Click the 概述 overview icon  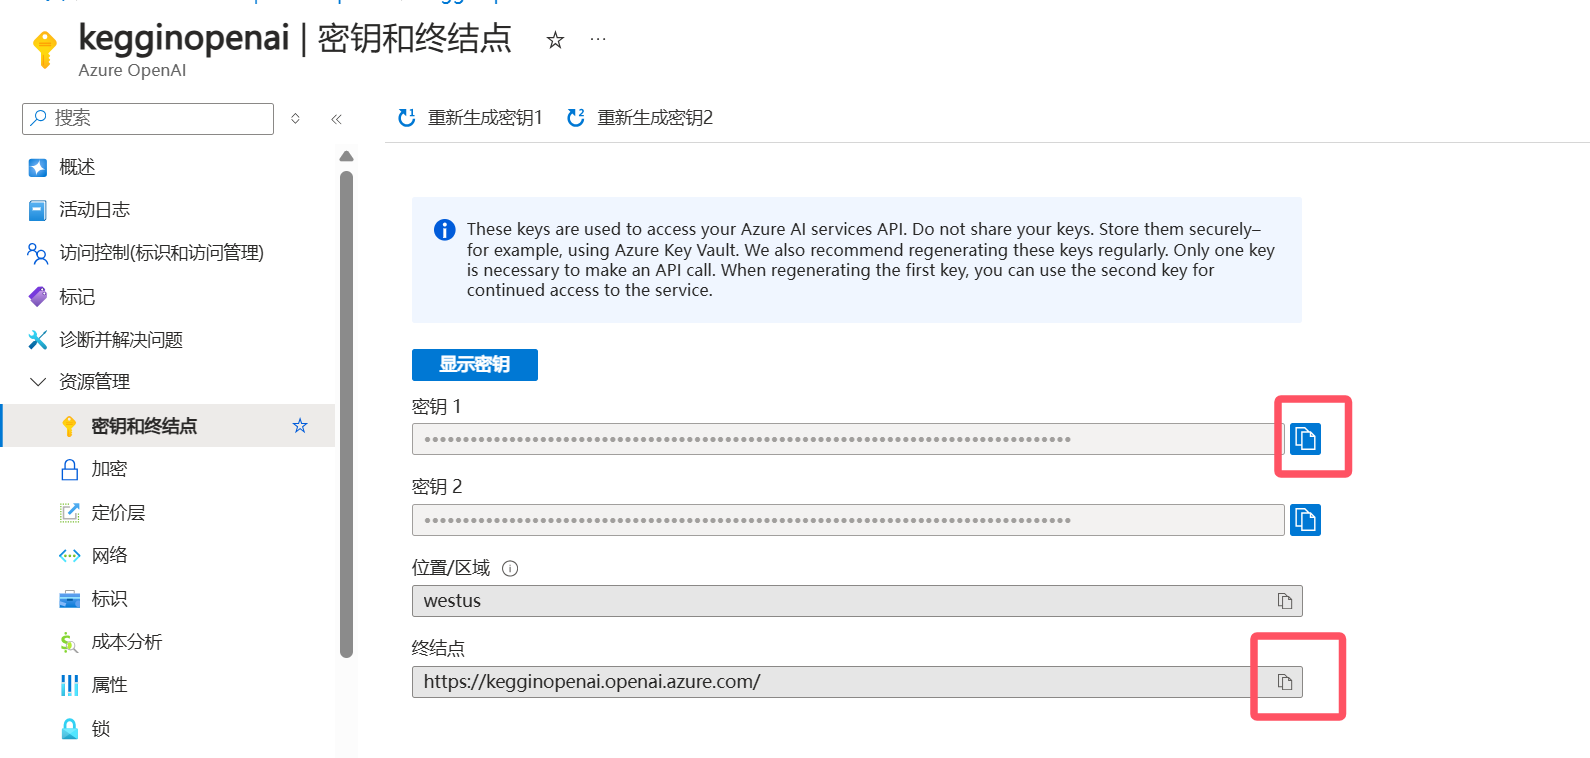[38, 168]
